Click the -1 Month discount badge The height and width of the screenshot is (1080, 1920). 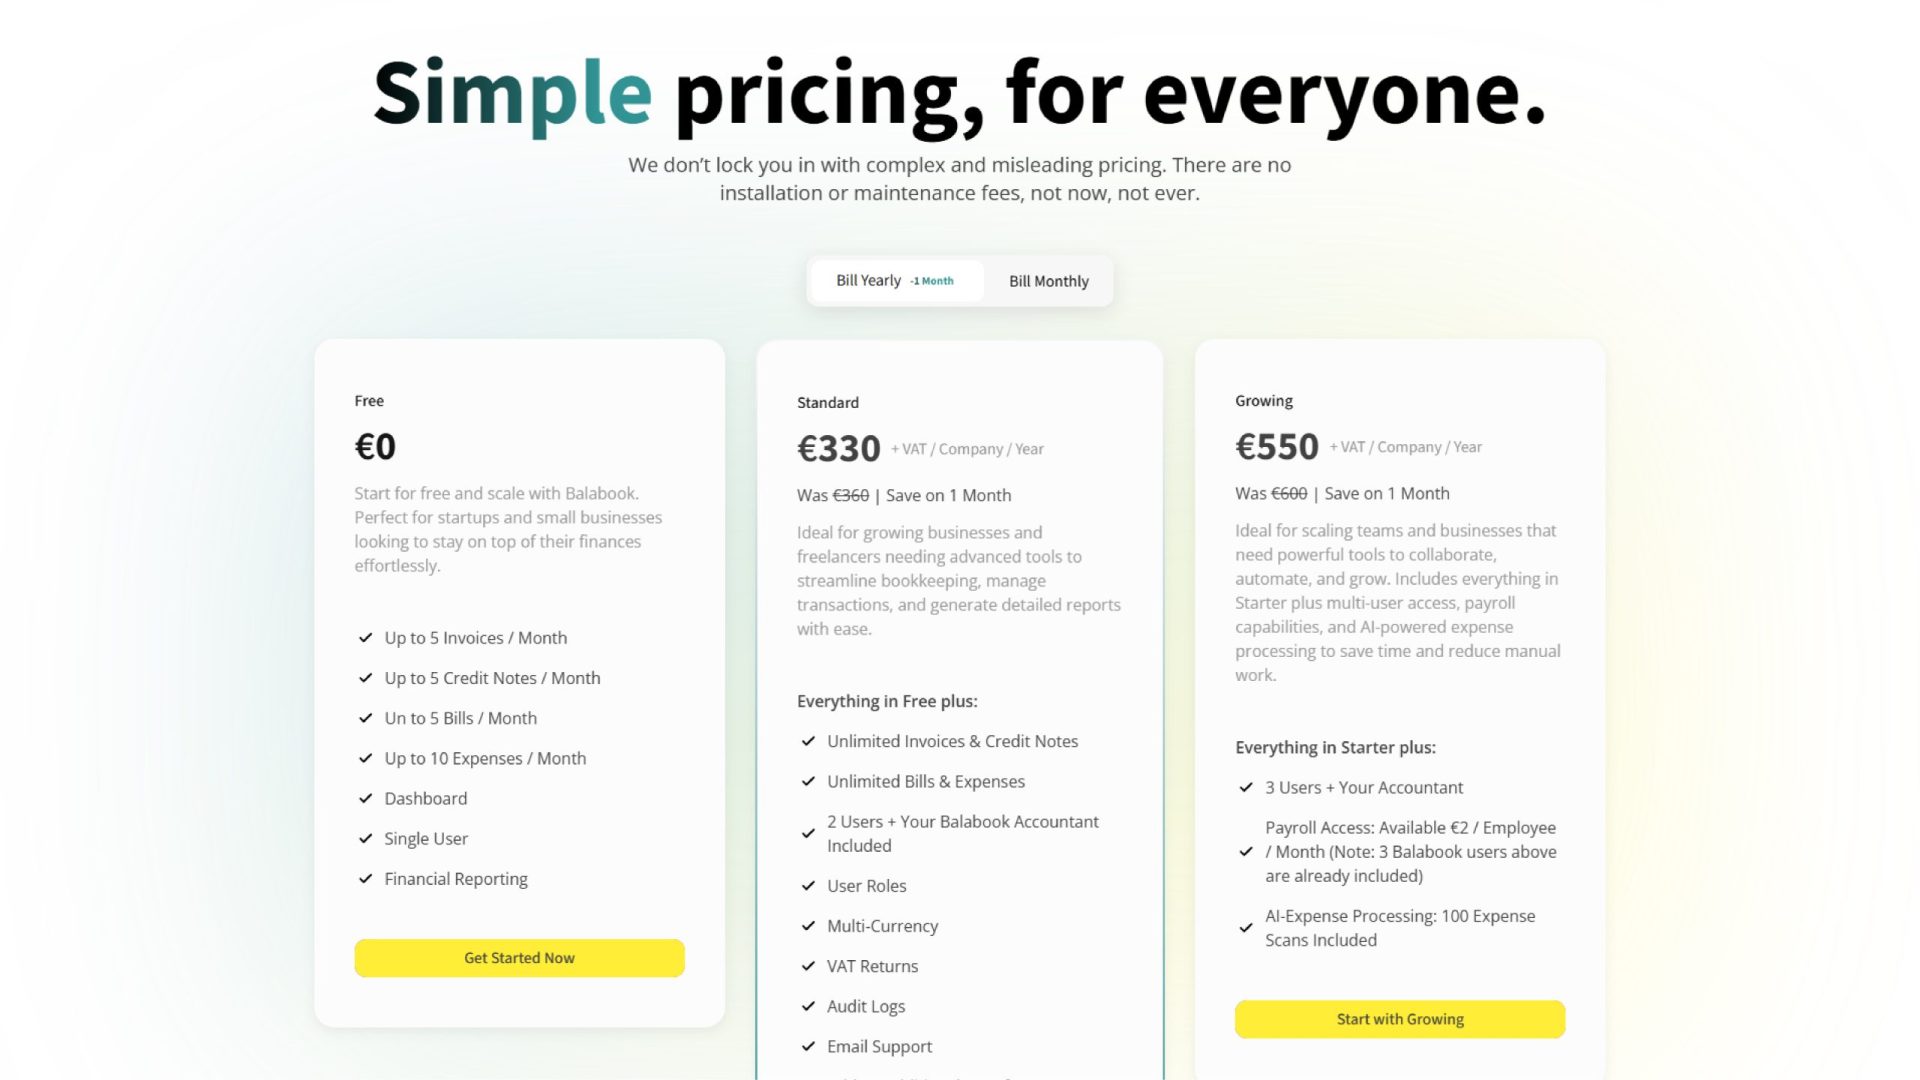pos(932,282)
